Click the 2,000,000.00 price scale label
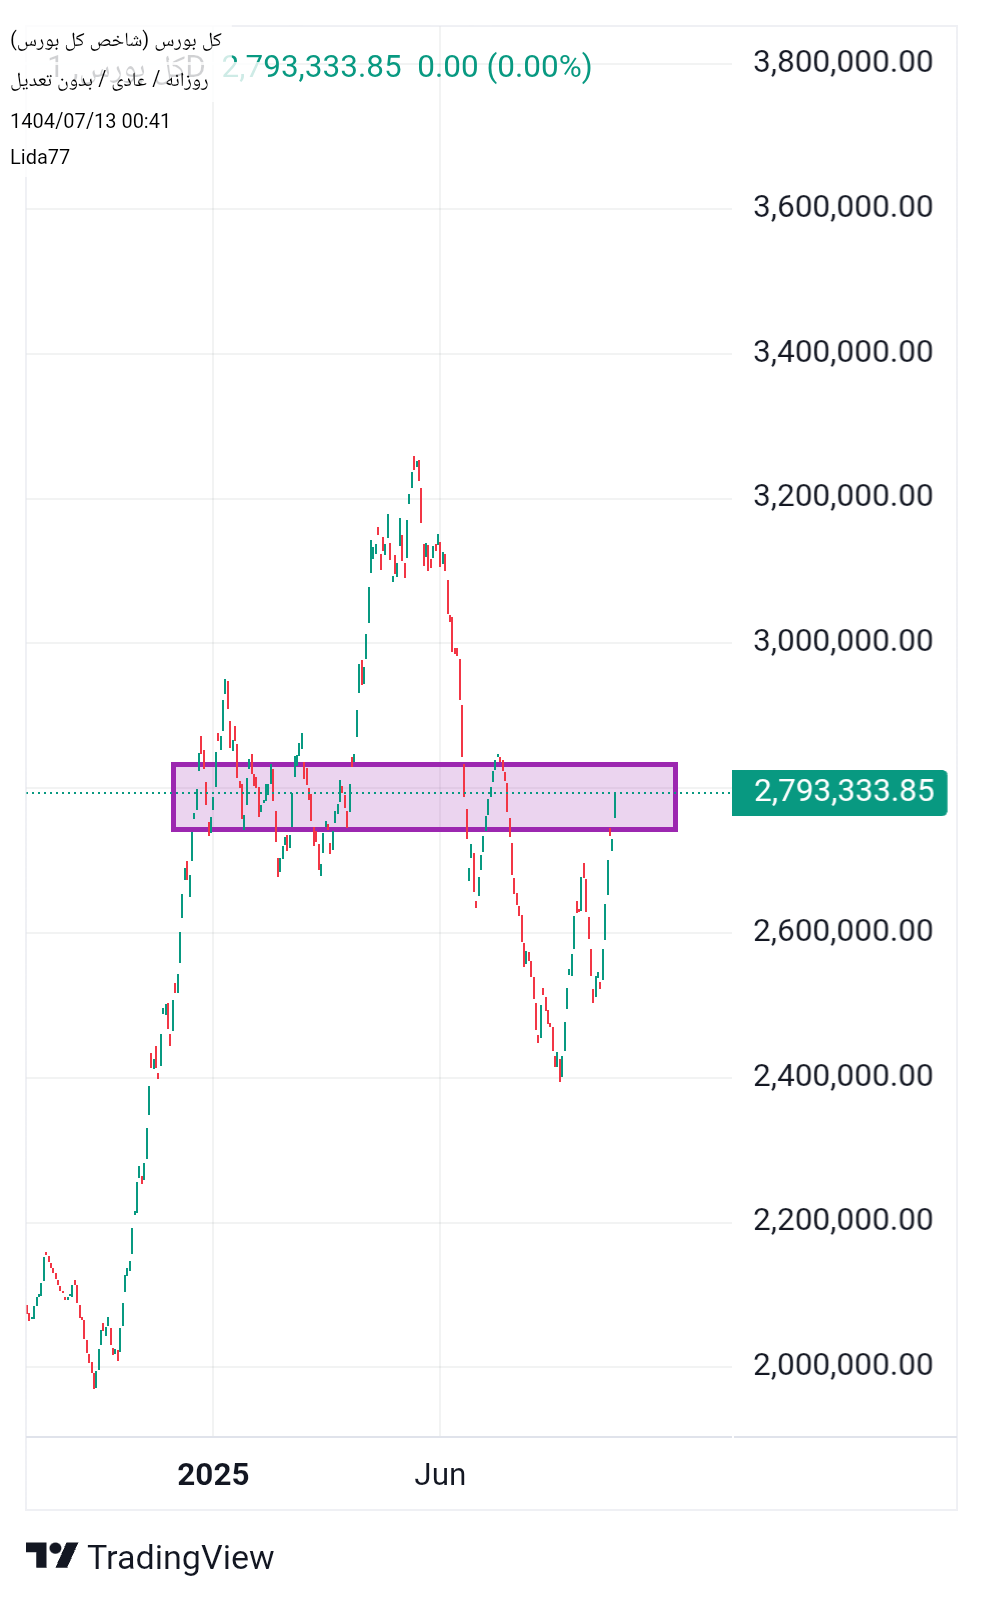The image size is (983, 1602). click(x=843, y=1365)
